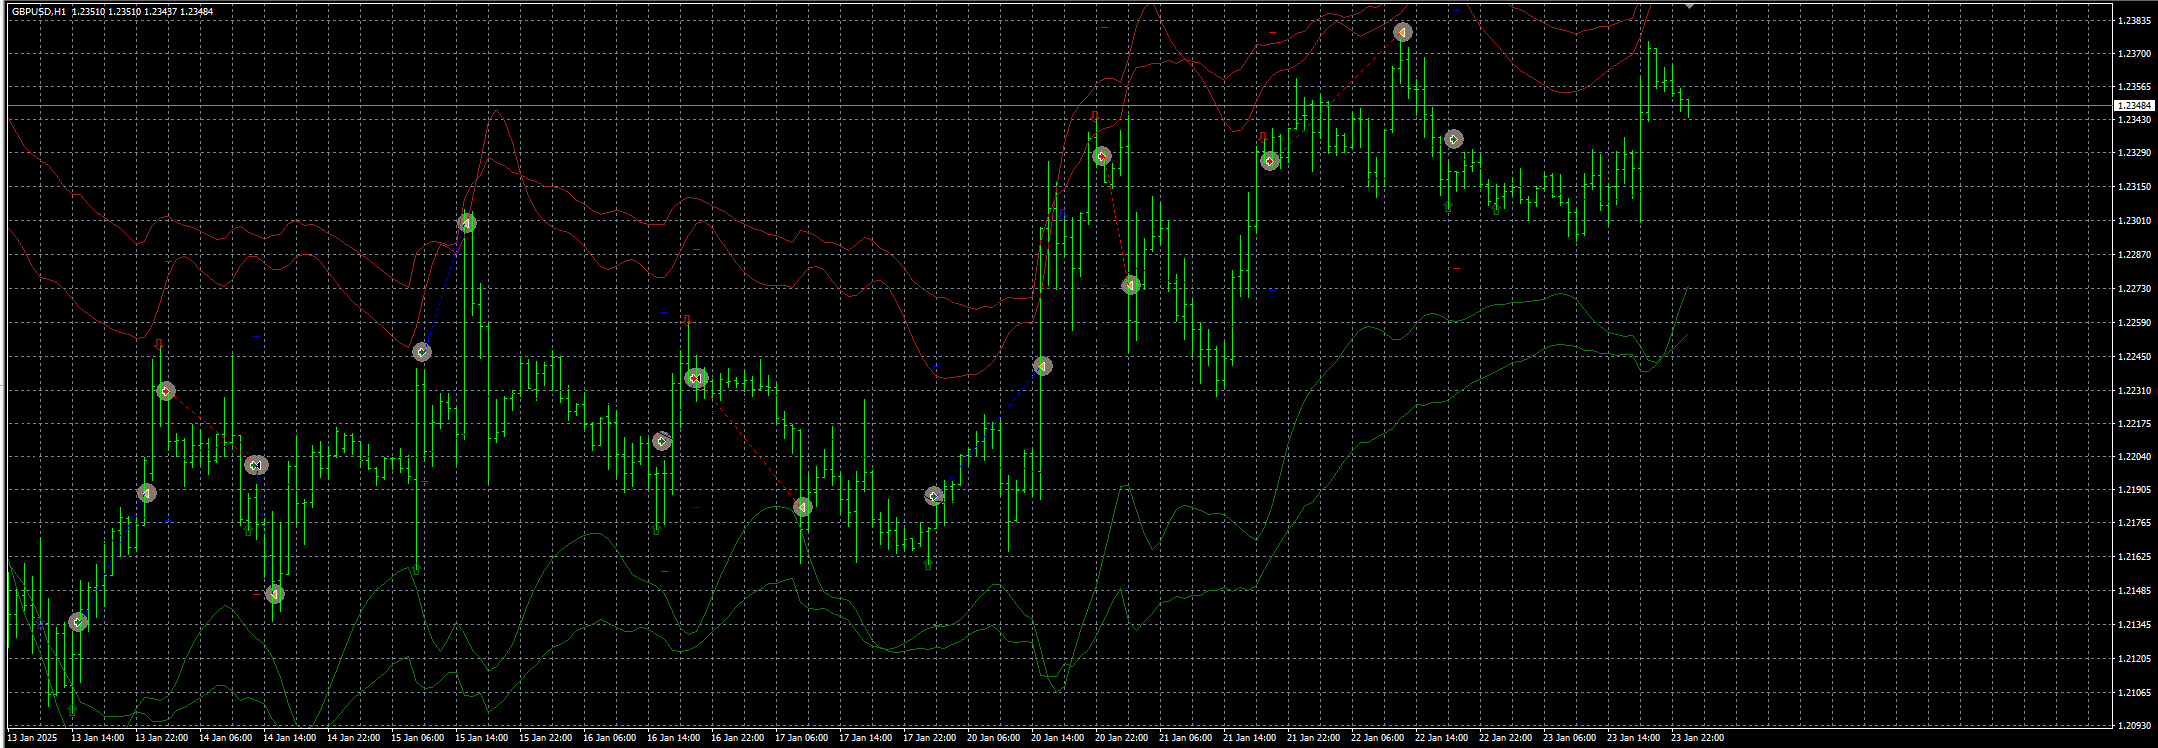Select the buy marker at 22 Jan 14:00
2158x748 pixels.
pyautogui.click(x=1454, y=140)
